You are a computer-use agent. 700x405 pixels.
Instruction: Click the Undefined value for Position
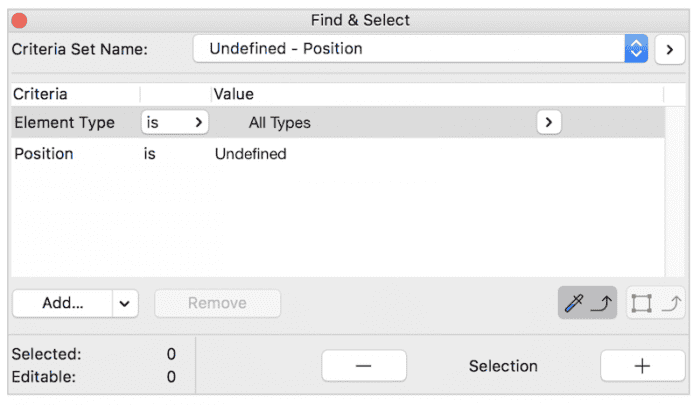tap(250, 154)
